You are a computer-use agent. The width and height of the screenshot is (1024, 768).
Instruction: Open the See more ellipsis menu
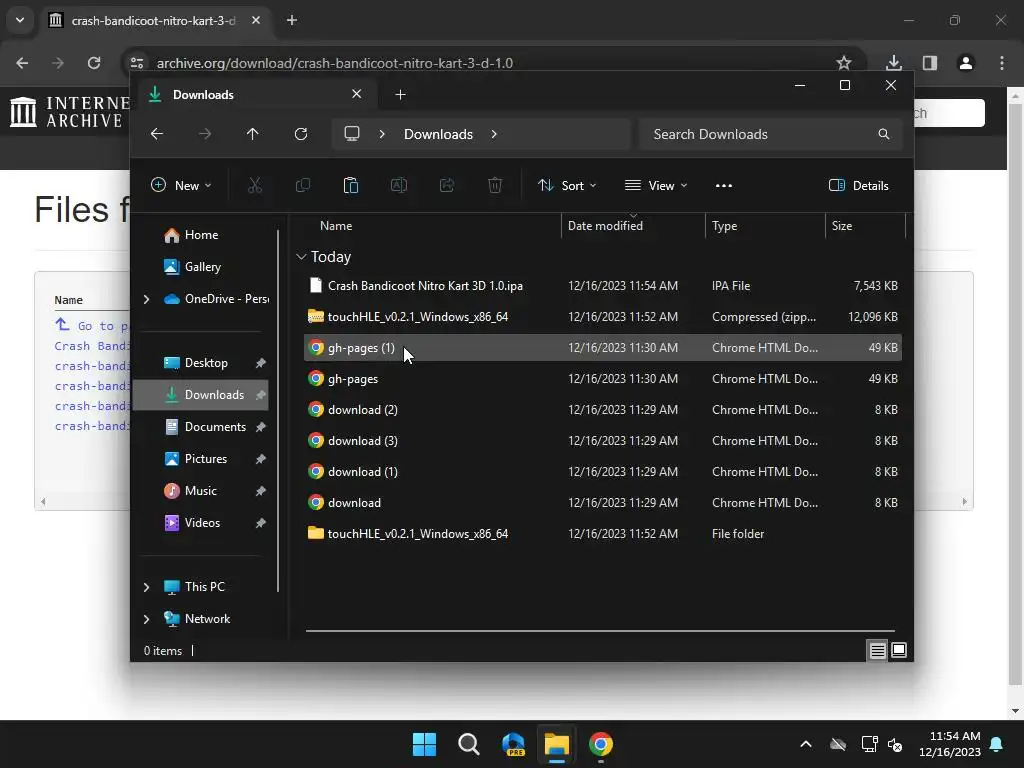click(x=724, y=185)
